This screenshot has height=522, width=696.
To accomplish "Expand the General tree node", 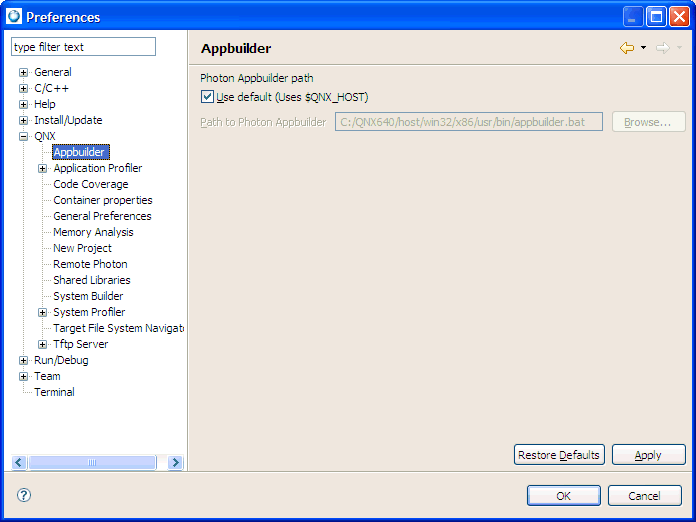I will point(24,72).
